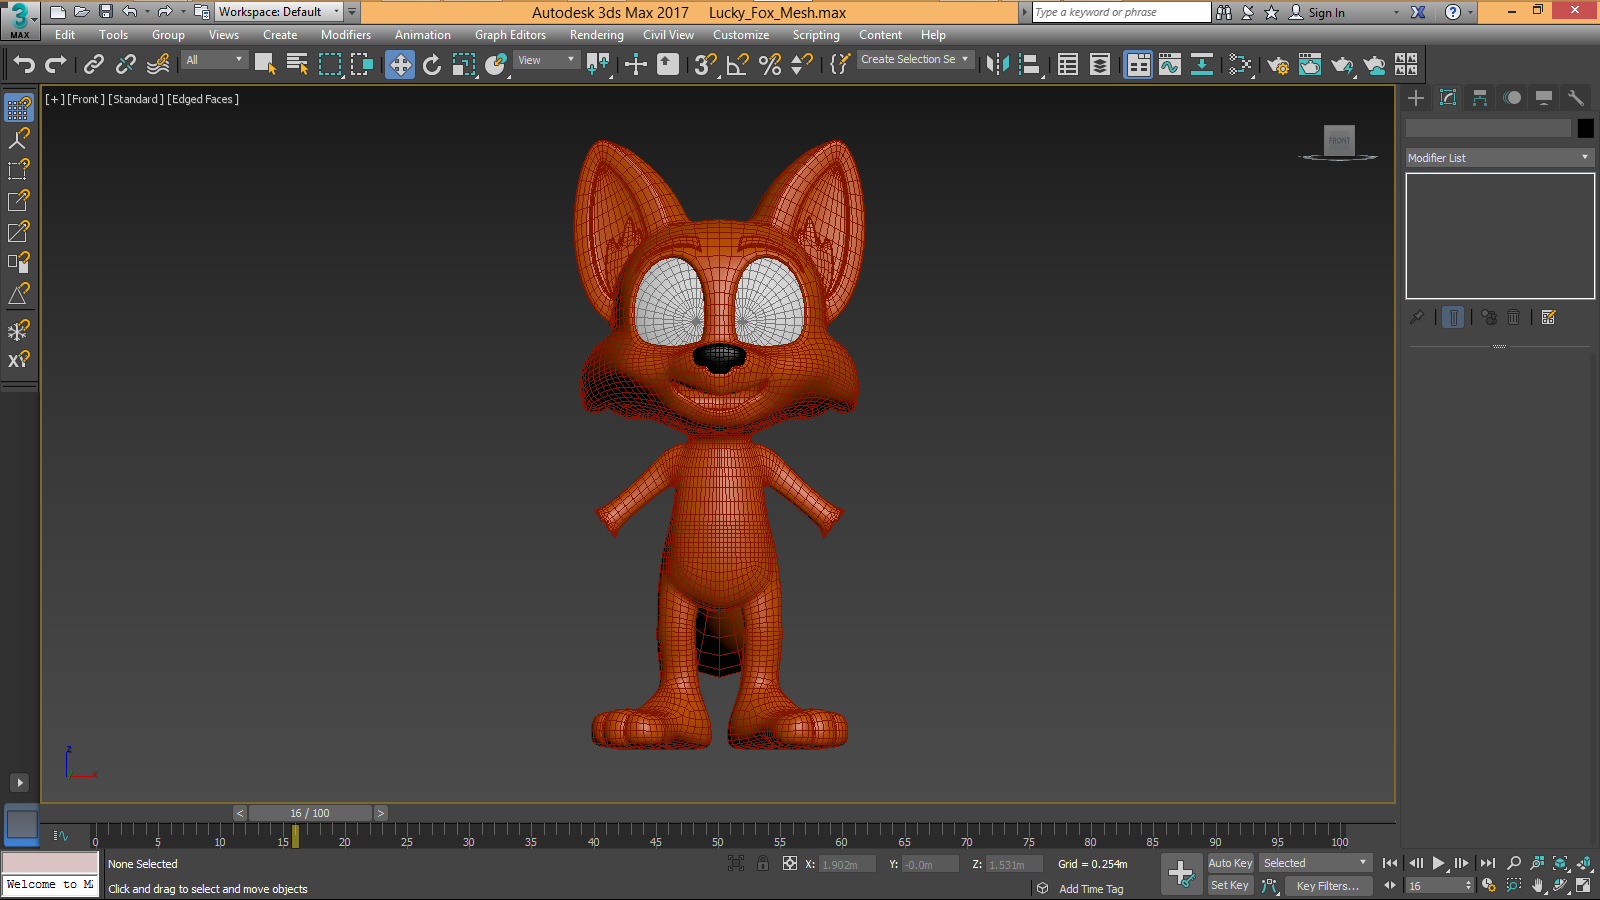Select the Select and Rotate tool
Image resolution: width=1600 pixels, height=900 pixels.
pyautogui.click(x=432, y=65)
